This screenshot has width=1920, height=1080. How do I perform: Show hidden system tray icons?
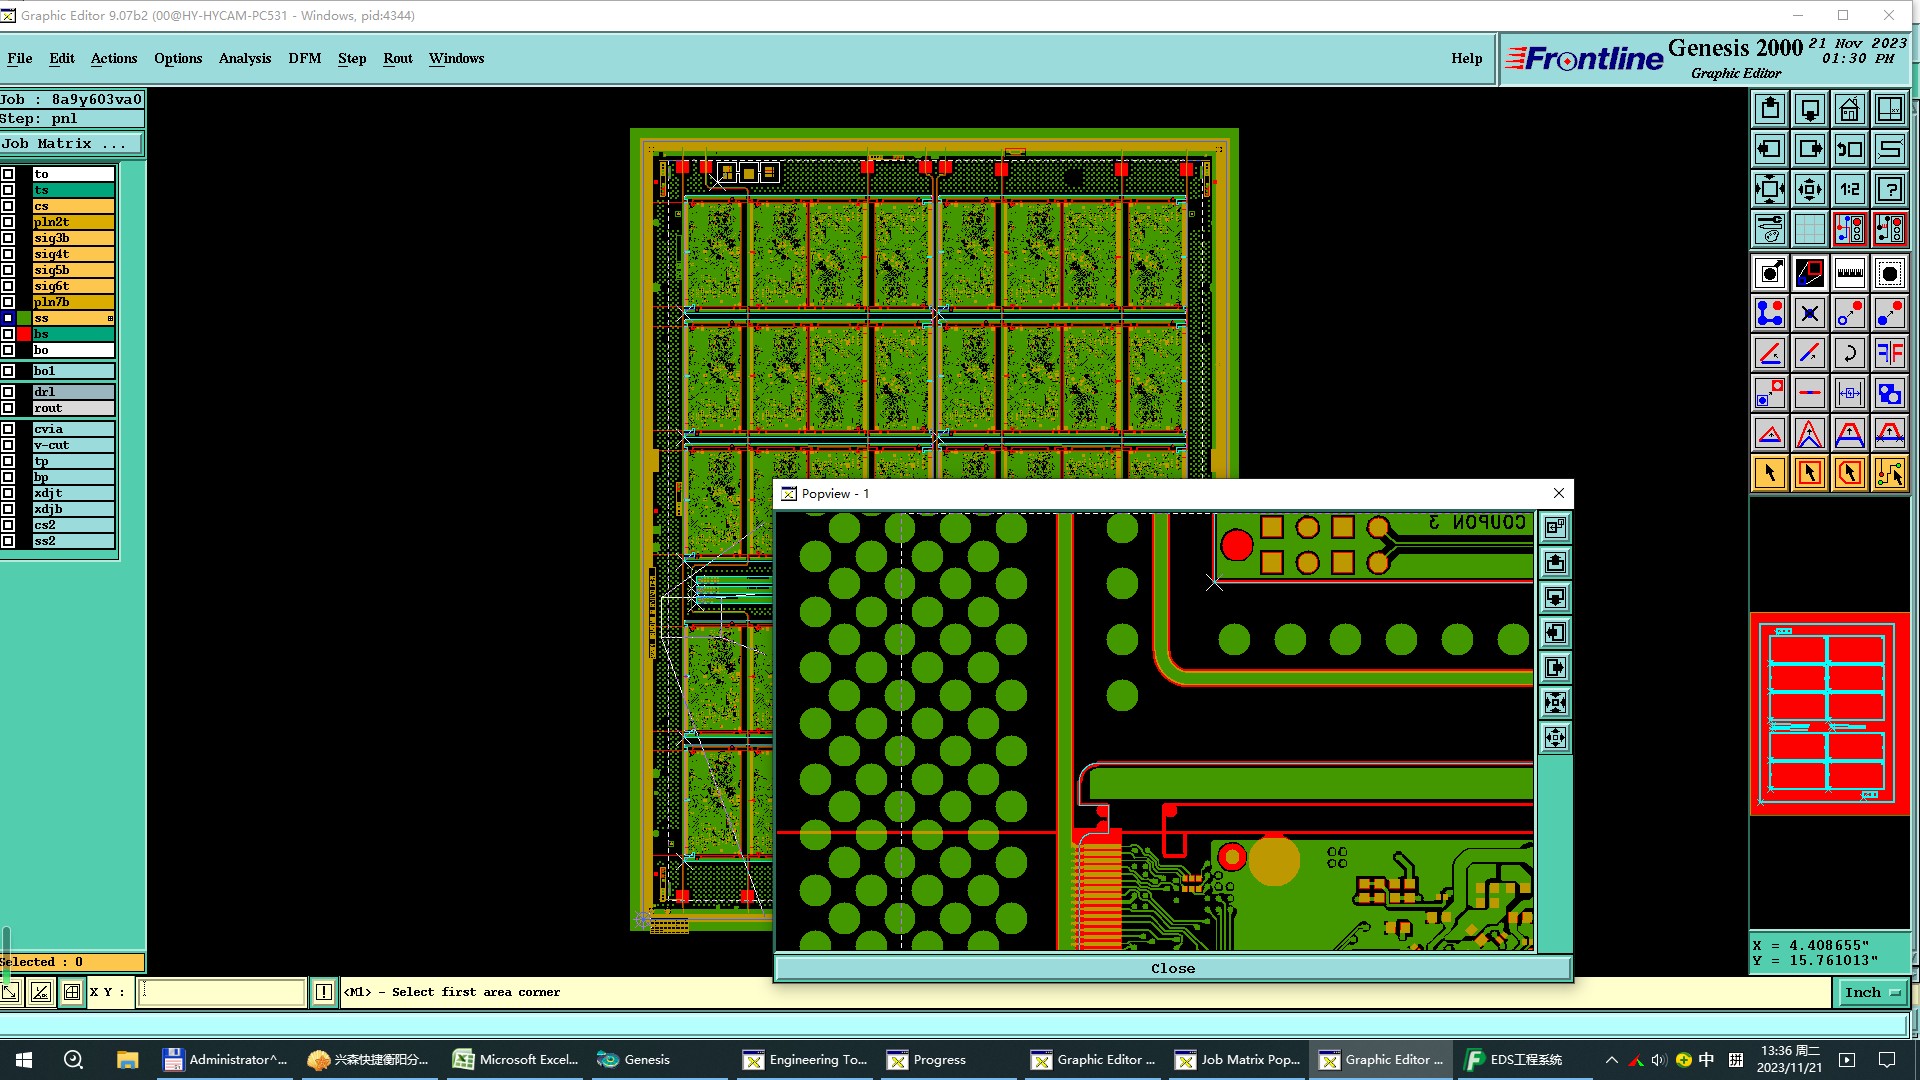[1611, 1060]
